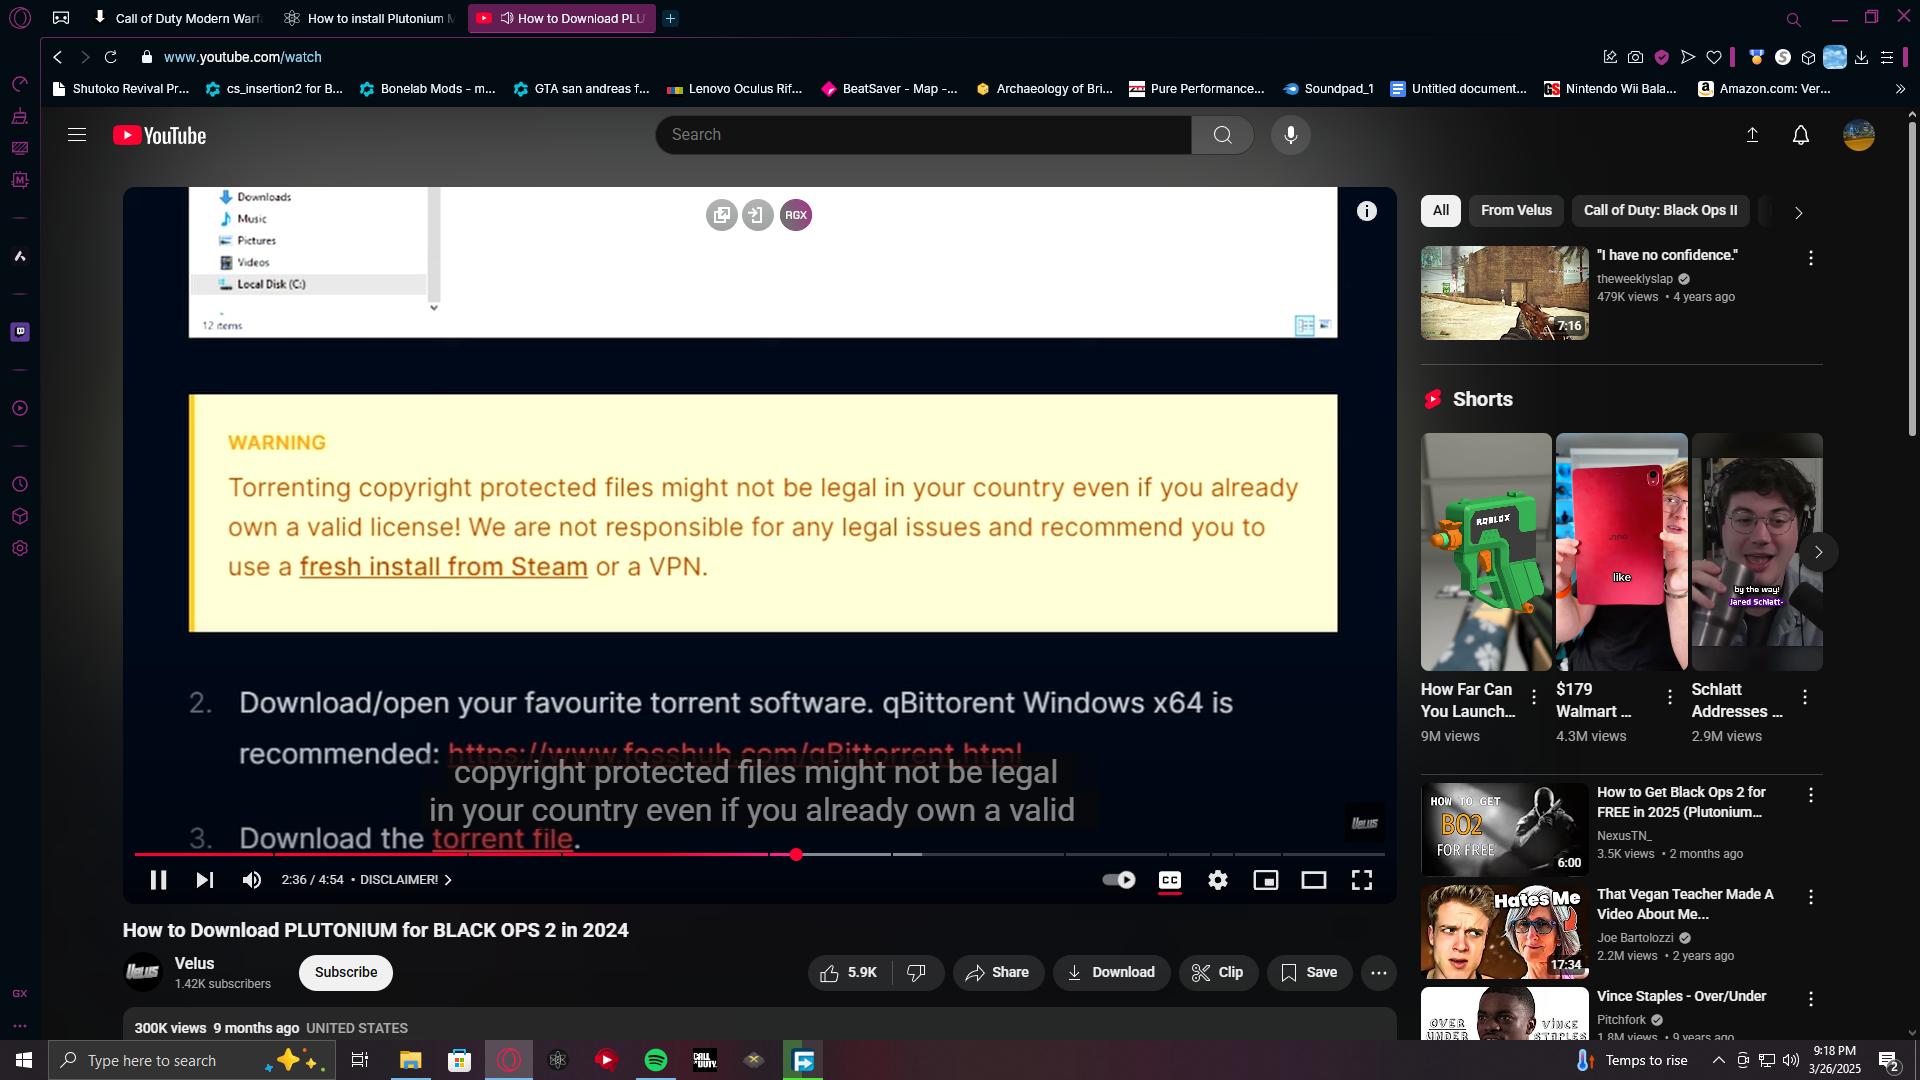Enter fullscreen mode
1920x1080 pixels.
click(1361, 880)
